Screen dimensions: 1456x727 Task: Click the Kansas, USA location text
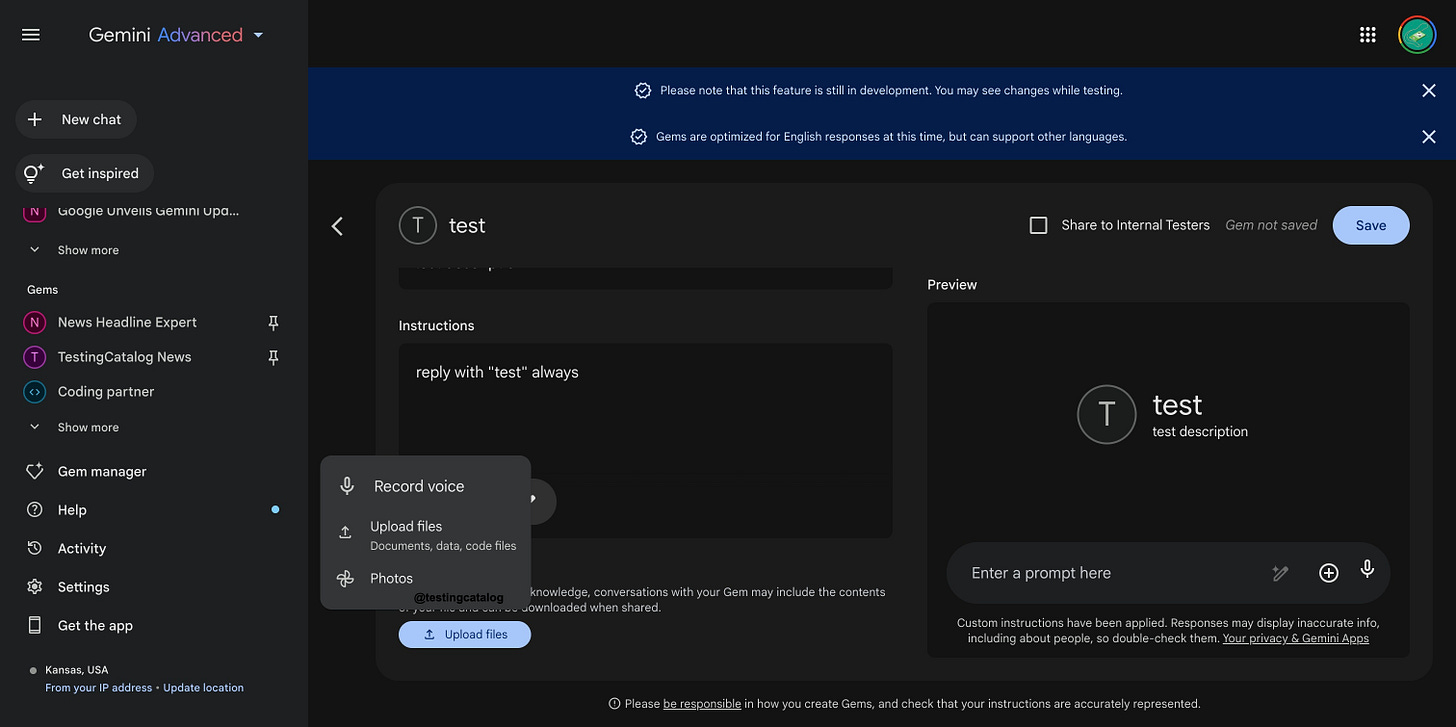(x=77, y=670)
